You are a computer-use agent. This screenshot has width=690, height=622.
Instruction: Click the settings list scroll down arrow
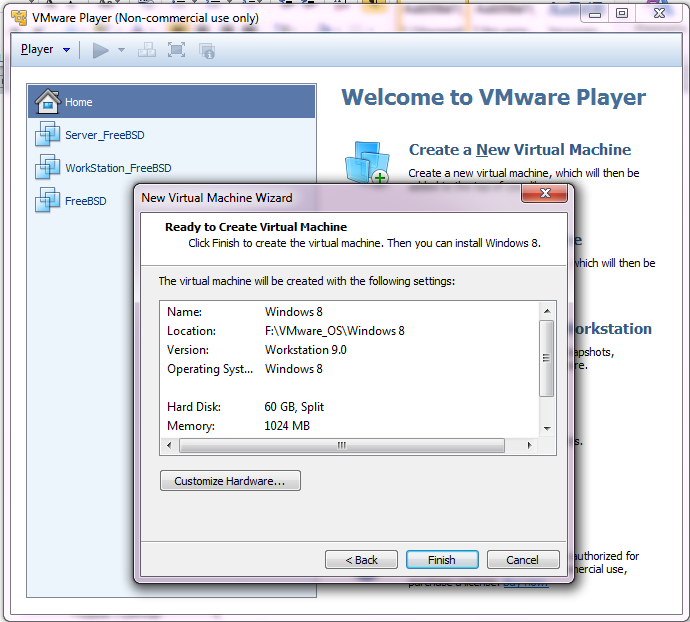547,428
